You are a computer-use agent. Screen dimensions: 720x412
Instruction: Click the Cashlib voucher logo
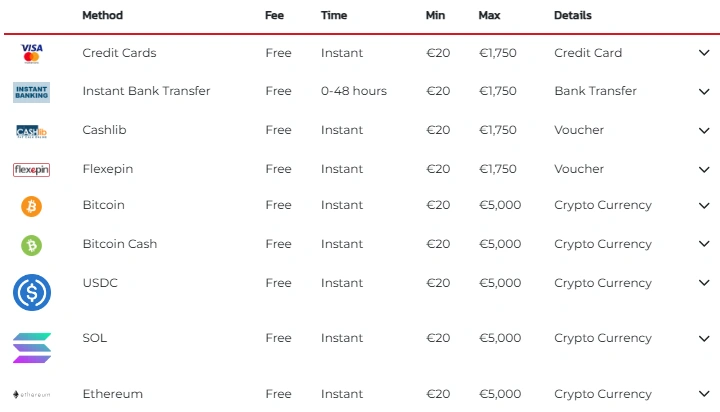coord(32,131)
